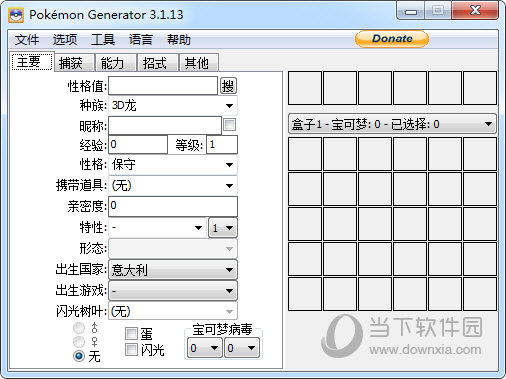This screenshot has height=379, width=506.
Task: Expand 出生国家 dropdown showing 意大利
Action: [173, 270]
